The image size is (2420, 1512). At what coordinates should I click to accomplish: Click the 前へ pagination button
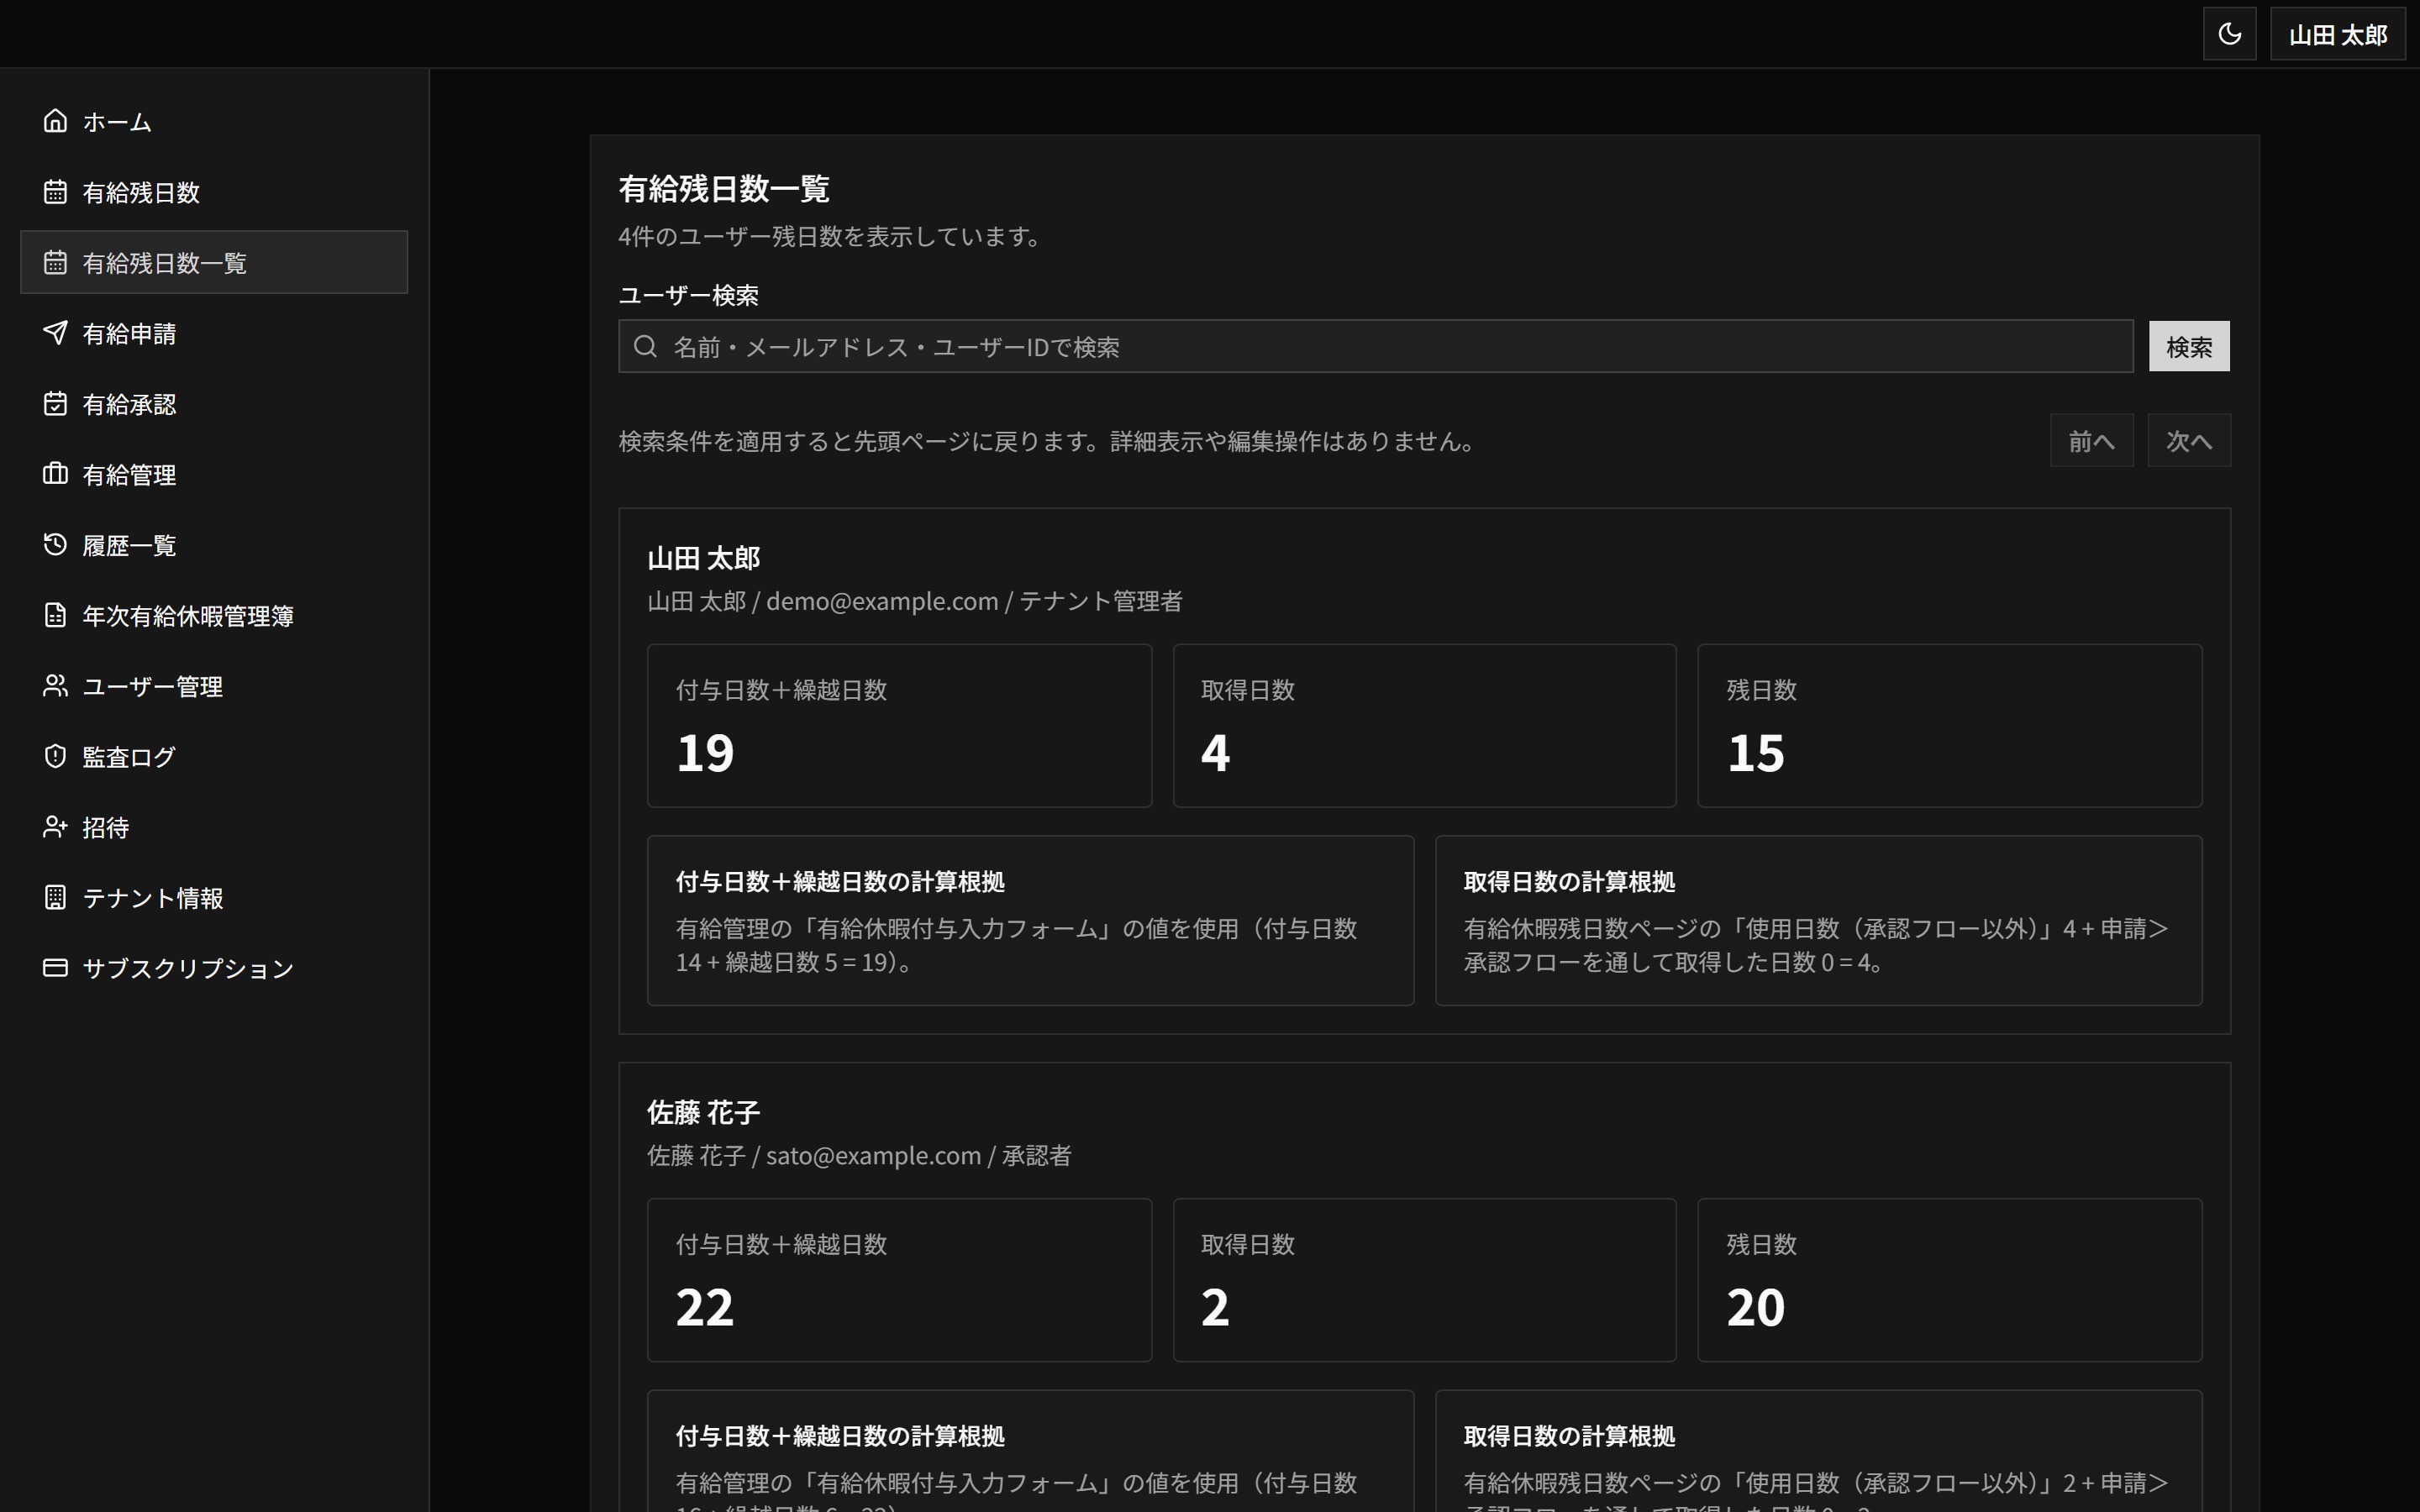pyautogui.click(x=2091, y=440)
